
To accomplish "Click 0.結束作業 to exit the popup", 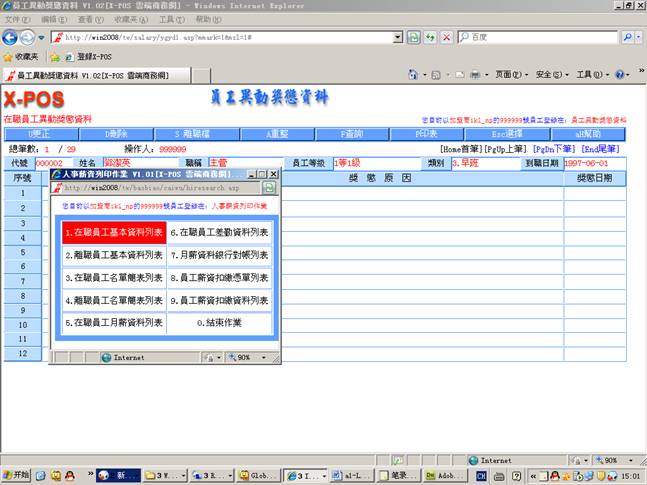I will tap(218, 323).
